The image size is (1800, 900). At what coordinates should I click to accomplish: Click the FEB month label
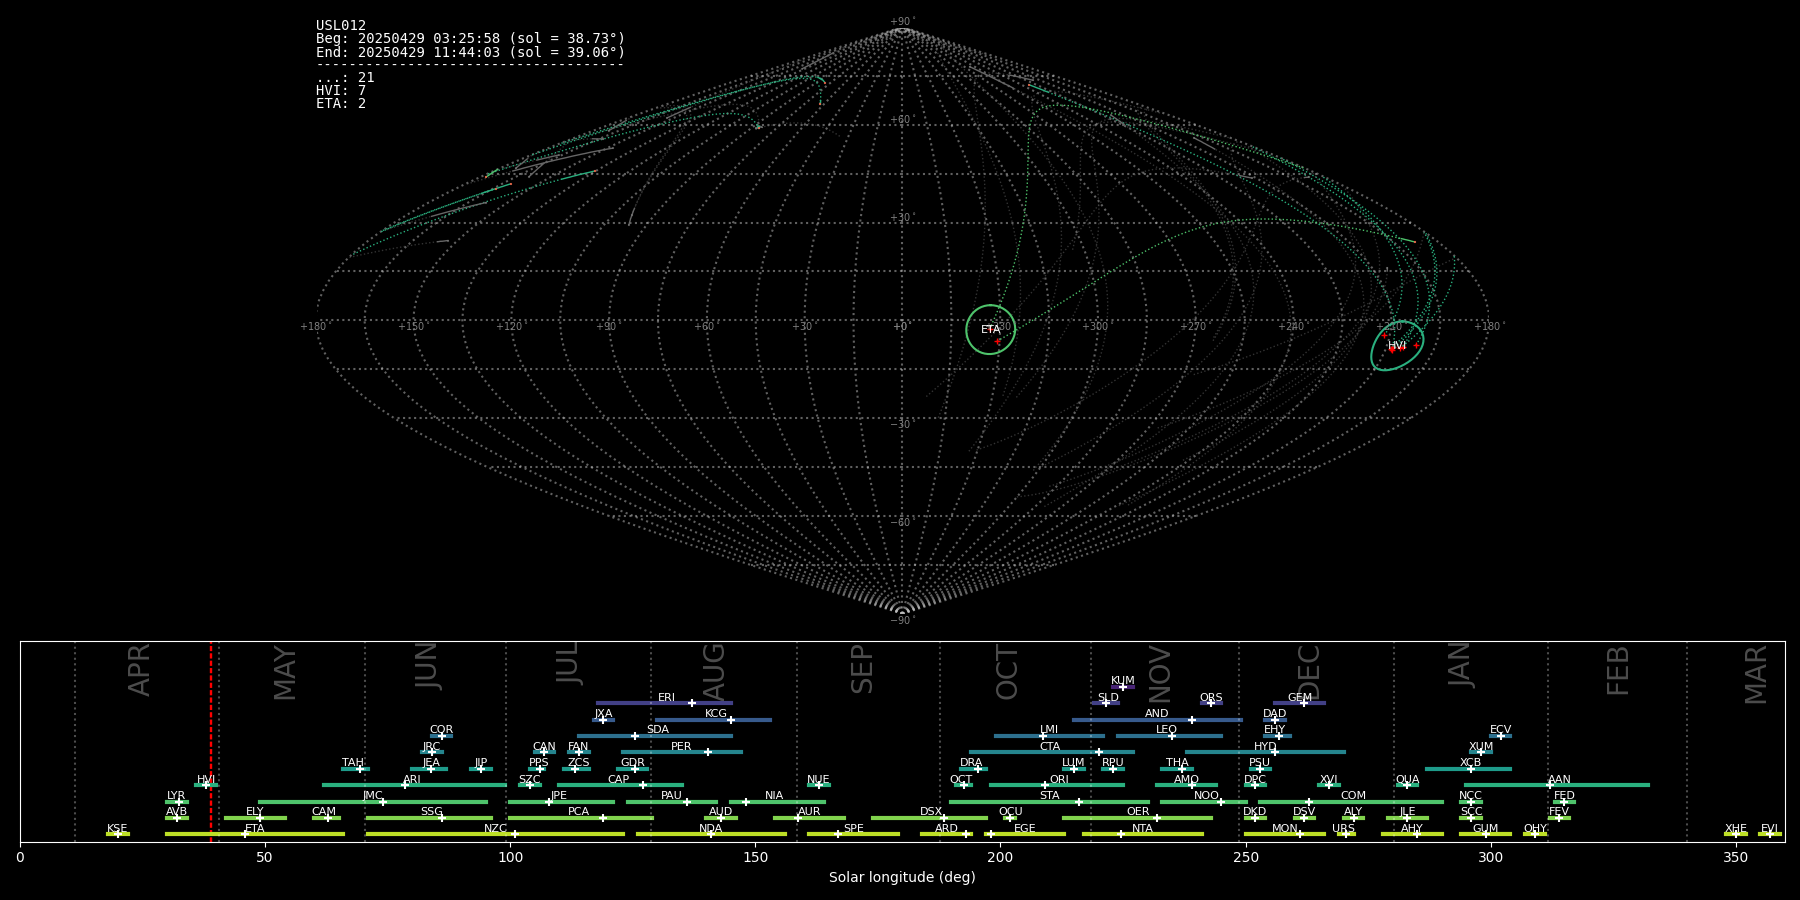pyautogui.click(x=1618, y=670)
